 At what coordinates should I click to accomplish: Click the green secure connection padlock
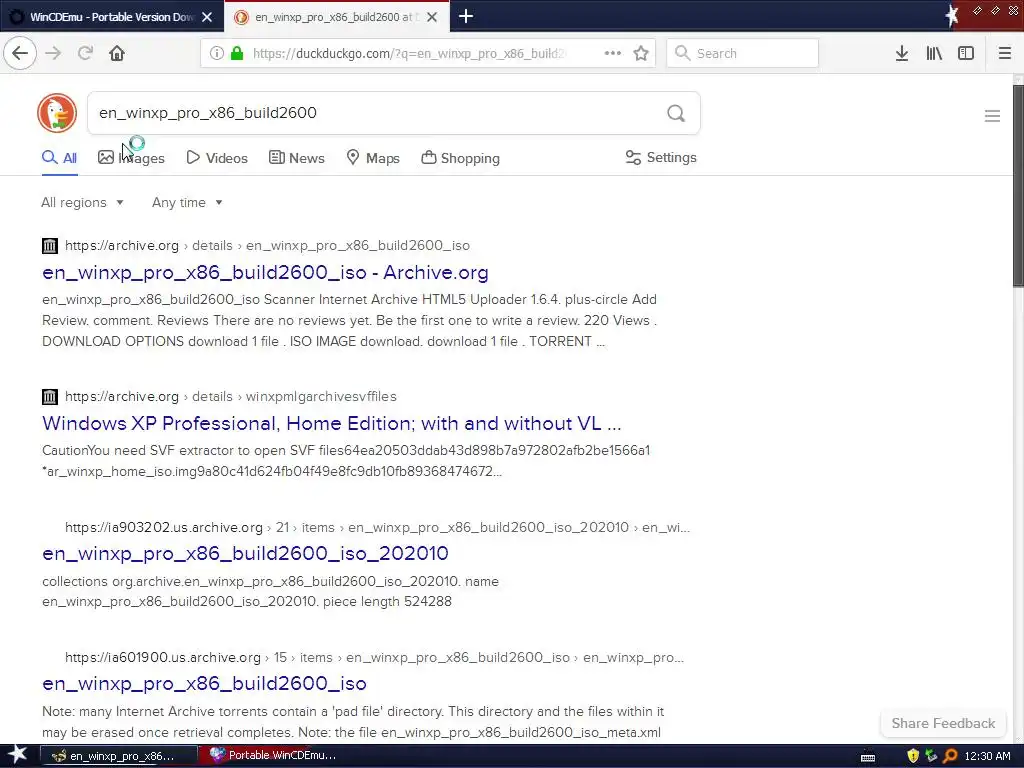237,53
